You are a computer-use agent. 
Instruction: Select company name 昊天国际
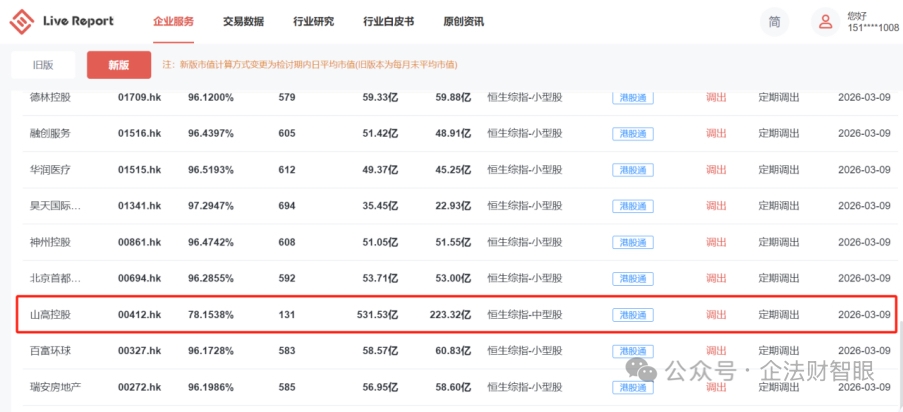55,206
